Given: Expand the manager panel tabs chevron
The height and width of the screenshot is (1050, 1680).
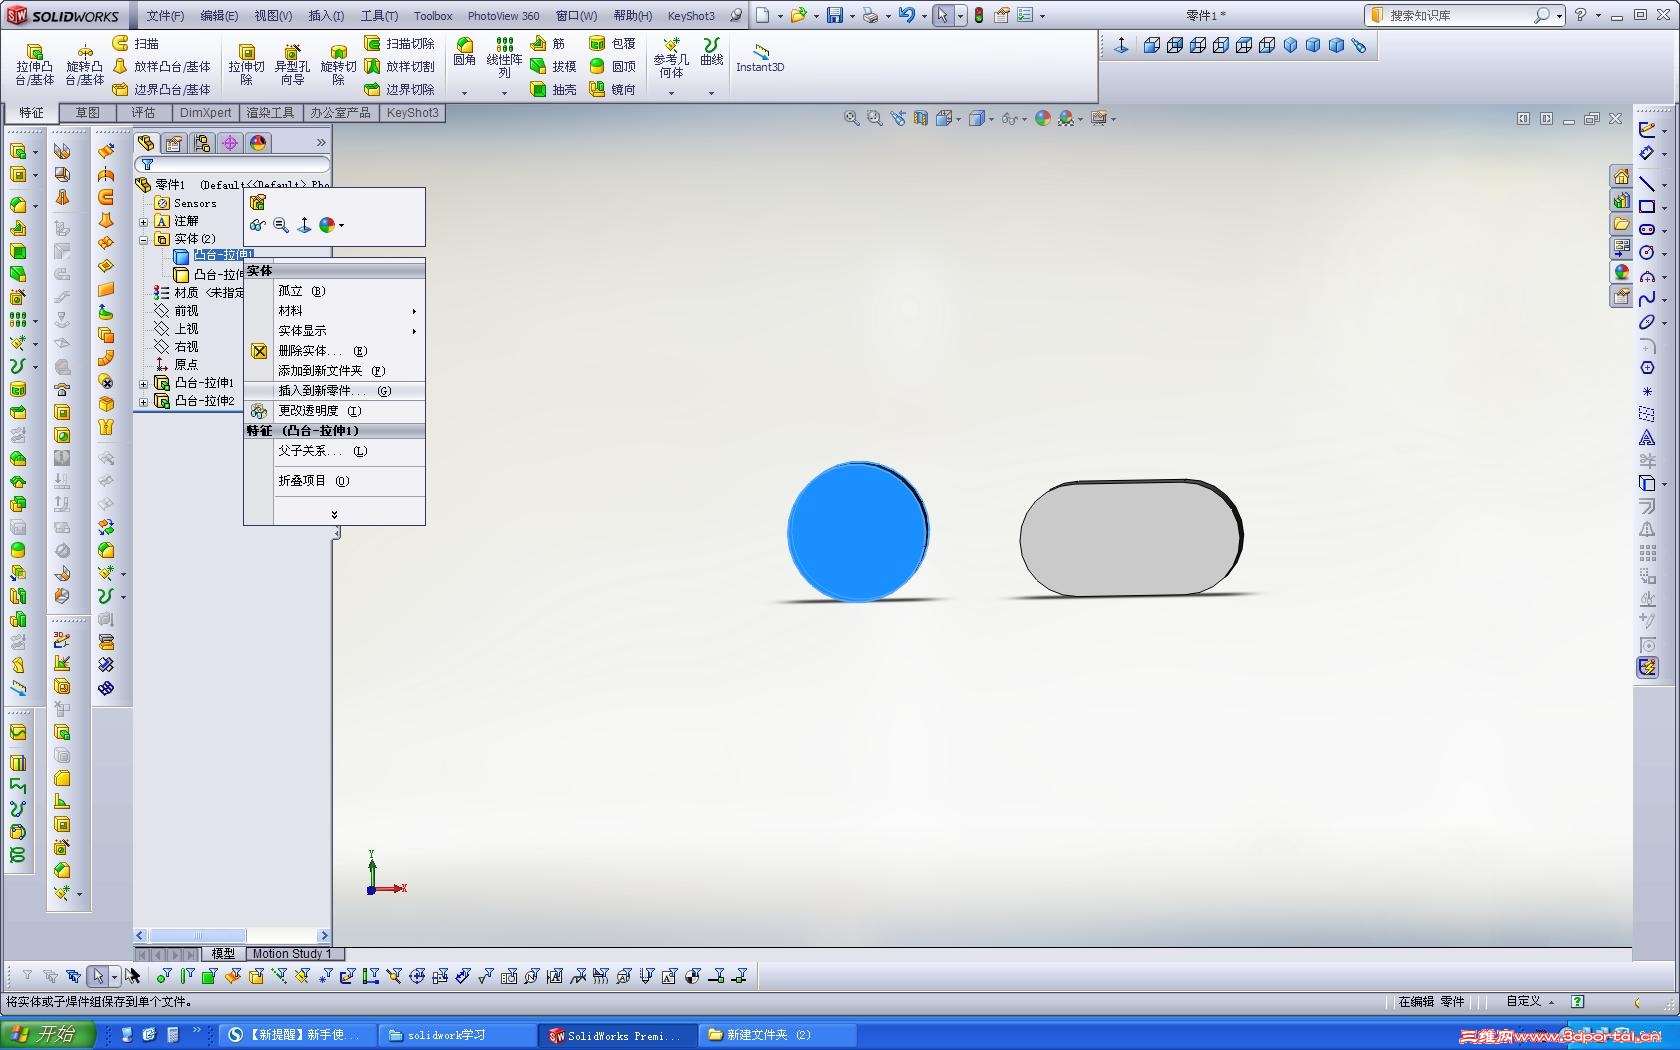Looking at the screenshot, I should tap(321, 143).
